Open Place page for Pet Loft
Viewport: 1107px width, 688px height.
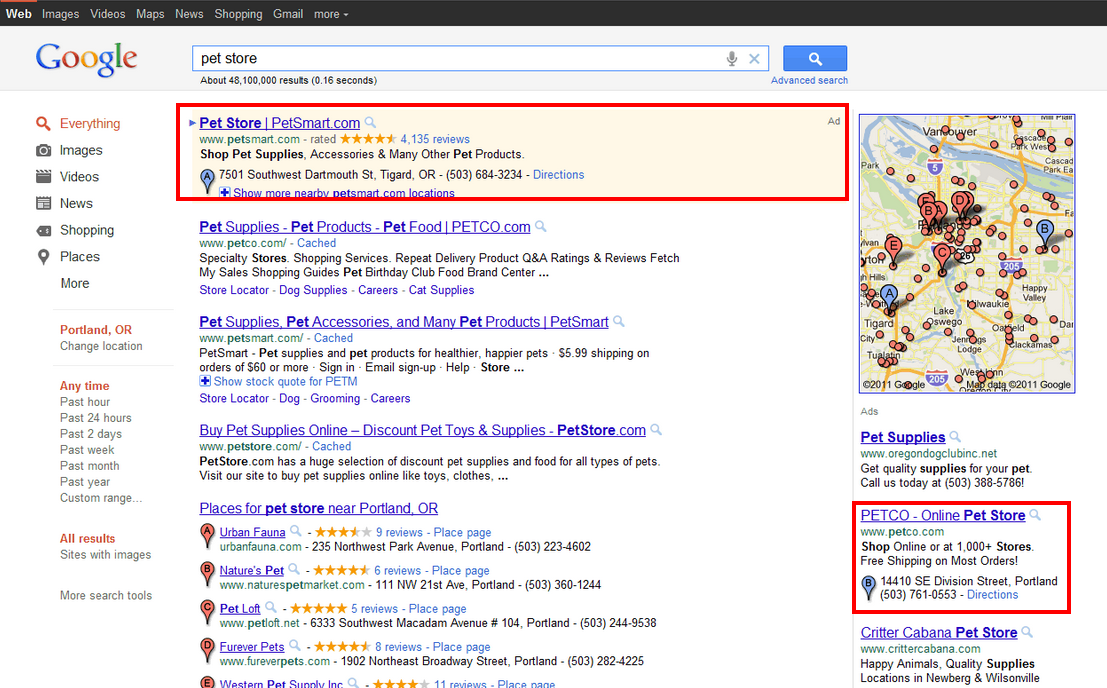[x=438, y=609]
